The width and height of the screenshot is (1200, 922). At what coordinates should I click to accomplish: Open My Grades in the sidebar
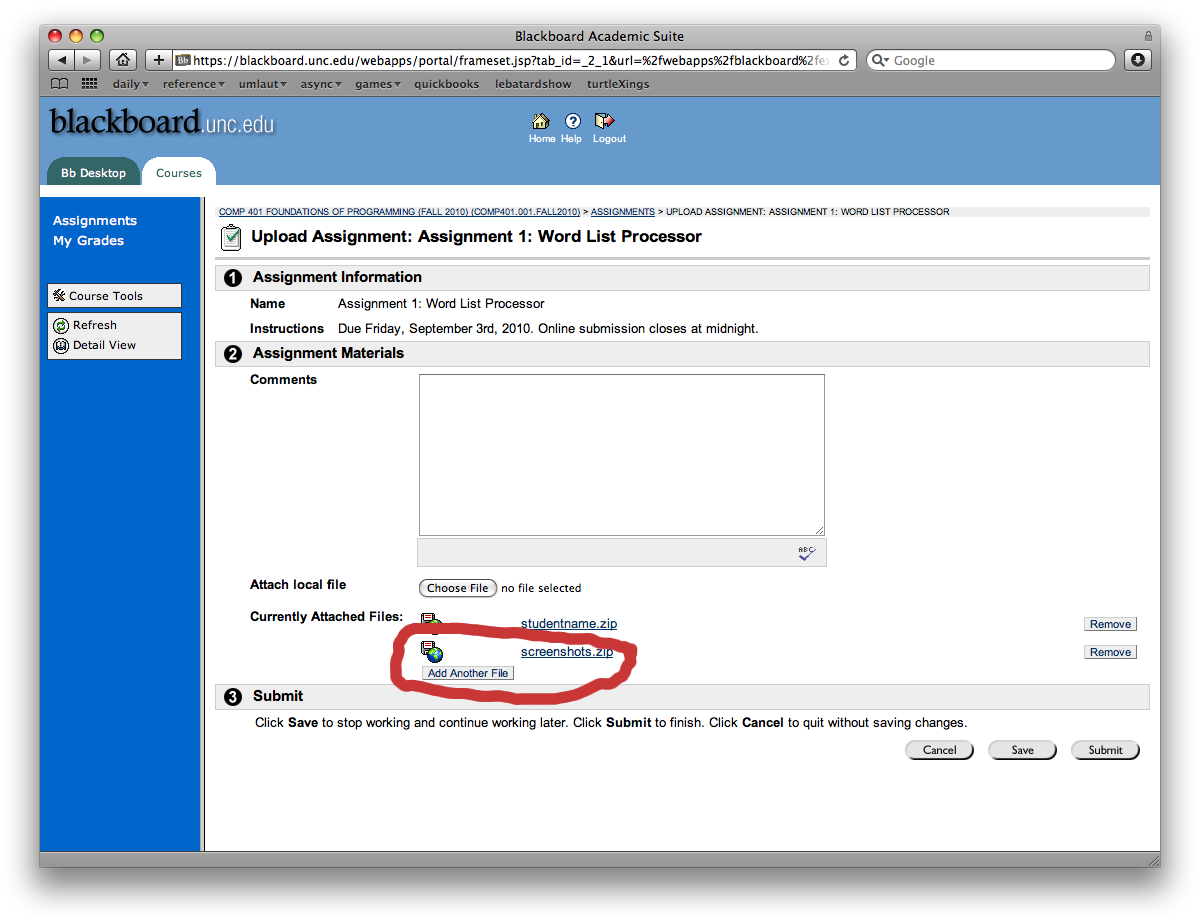click(x=89, y=241)
